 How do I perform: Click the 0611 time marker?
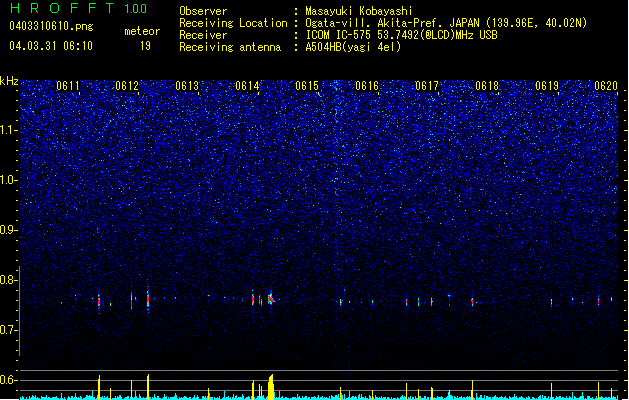[68, 86]
